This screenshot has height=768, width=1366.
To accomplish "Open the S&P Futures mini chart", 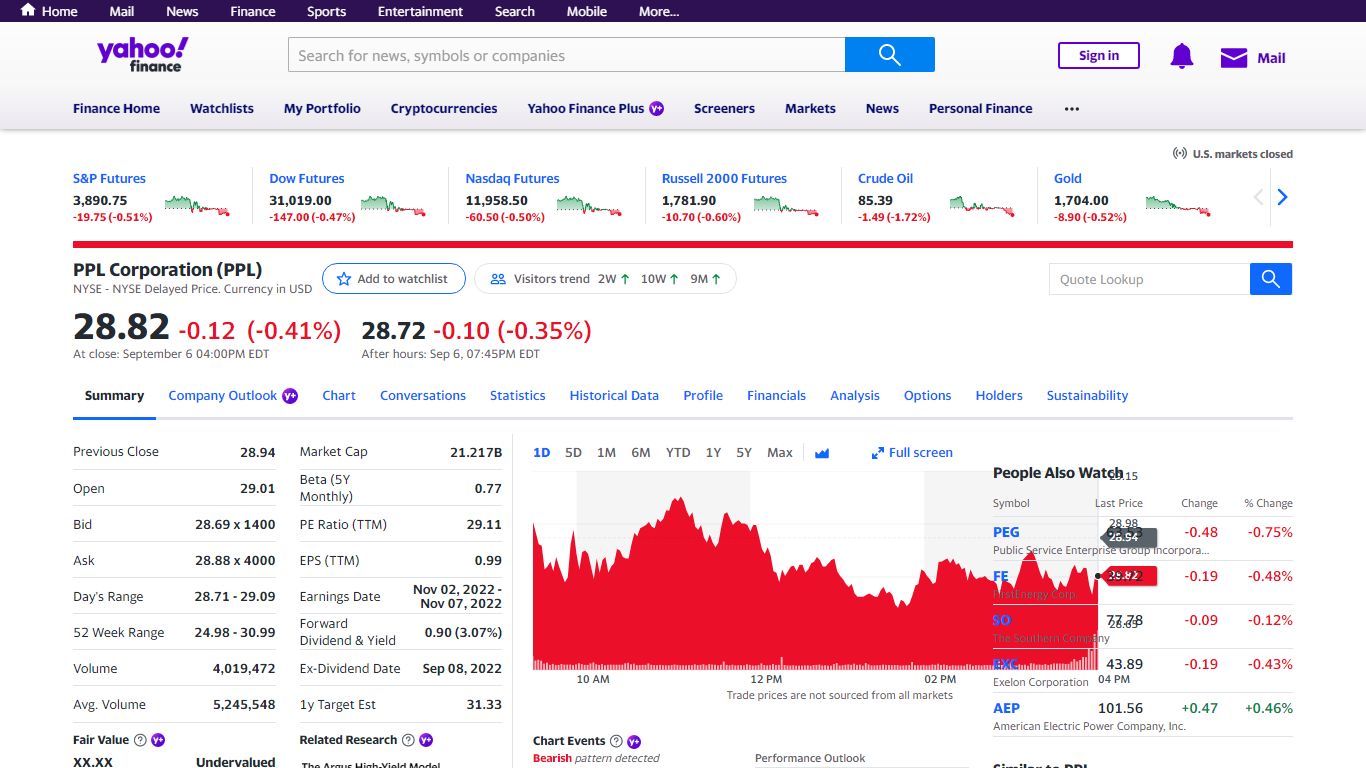I will pyautogui.click(x=197, y=206).
